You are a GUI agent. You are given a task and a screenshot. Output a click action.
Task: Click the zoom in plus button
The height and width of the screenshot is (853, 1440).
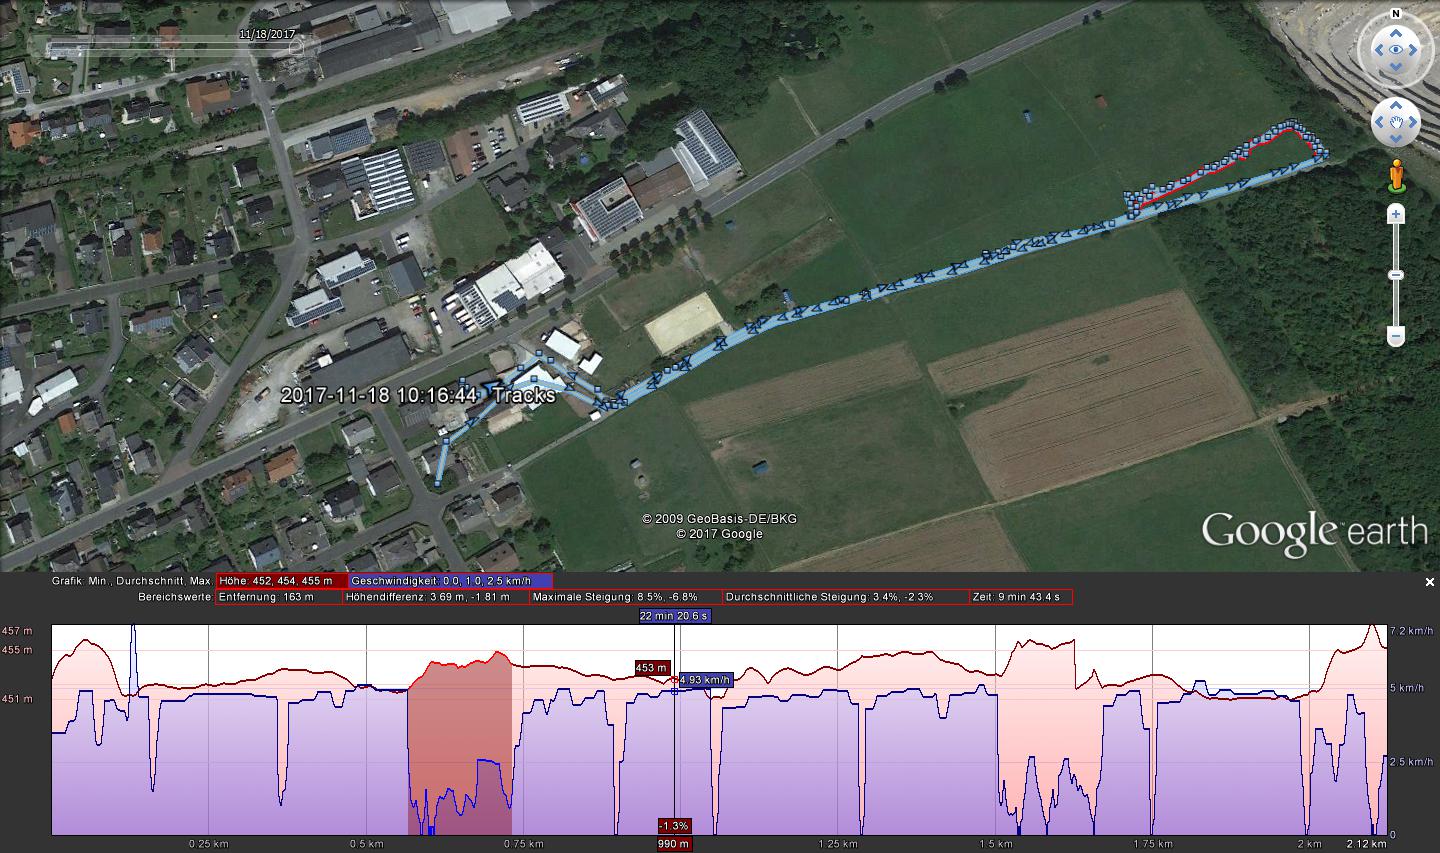pos(1395,215)
